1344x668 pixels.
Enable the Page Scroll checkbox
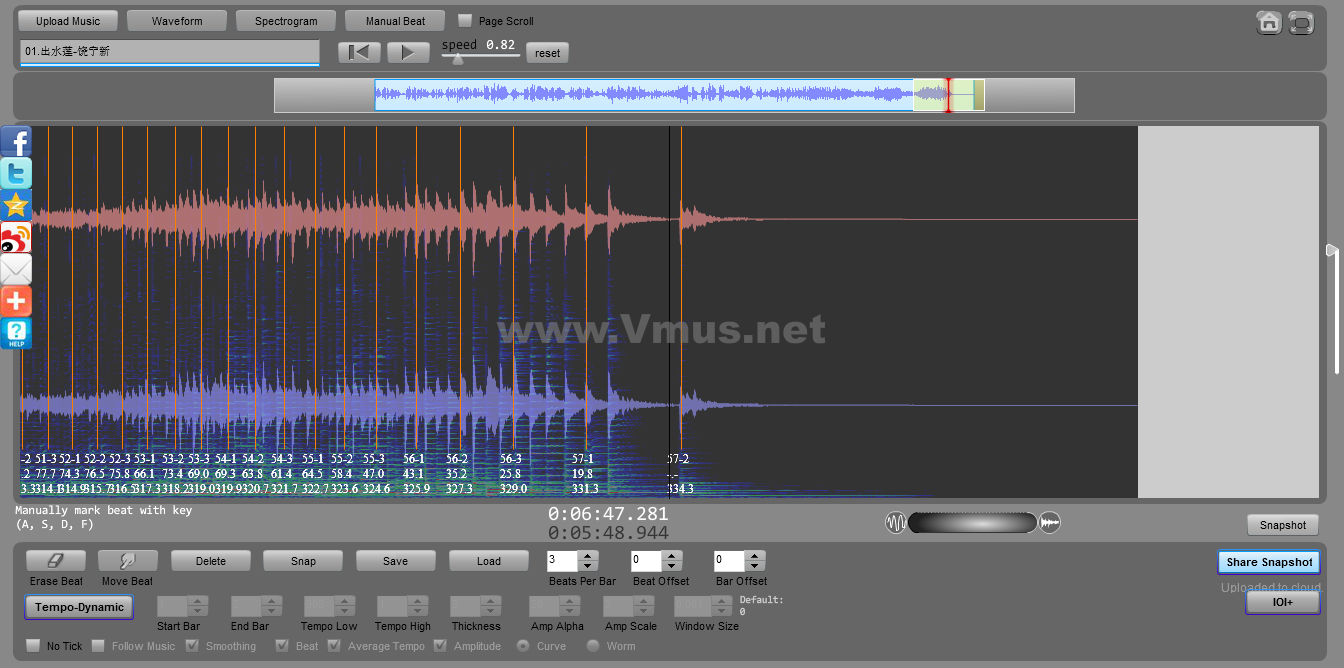[x=465, y=20]
